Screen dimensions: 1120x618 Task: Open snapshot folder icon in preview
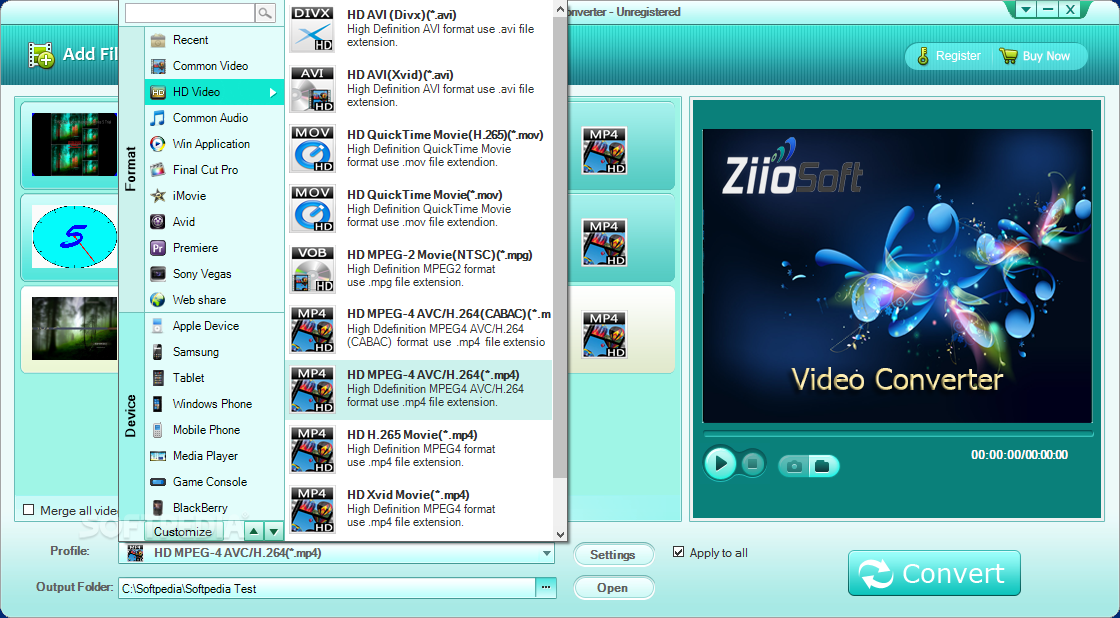coord(822,466)
